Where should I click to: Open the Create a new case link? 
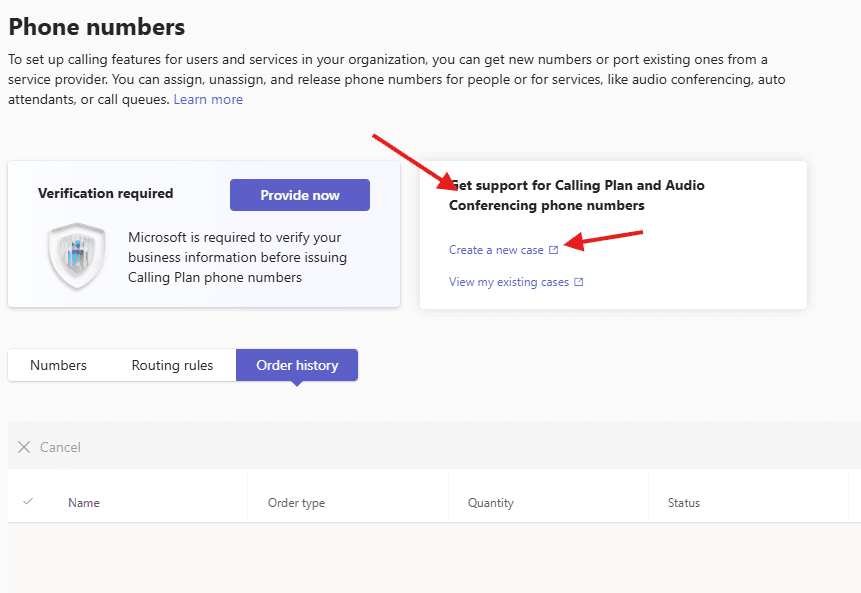pos(496,250)
